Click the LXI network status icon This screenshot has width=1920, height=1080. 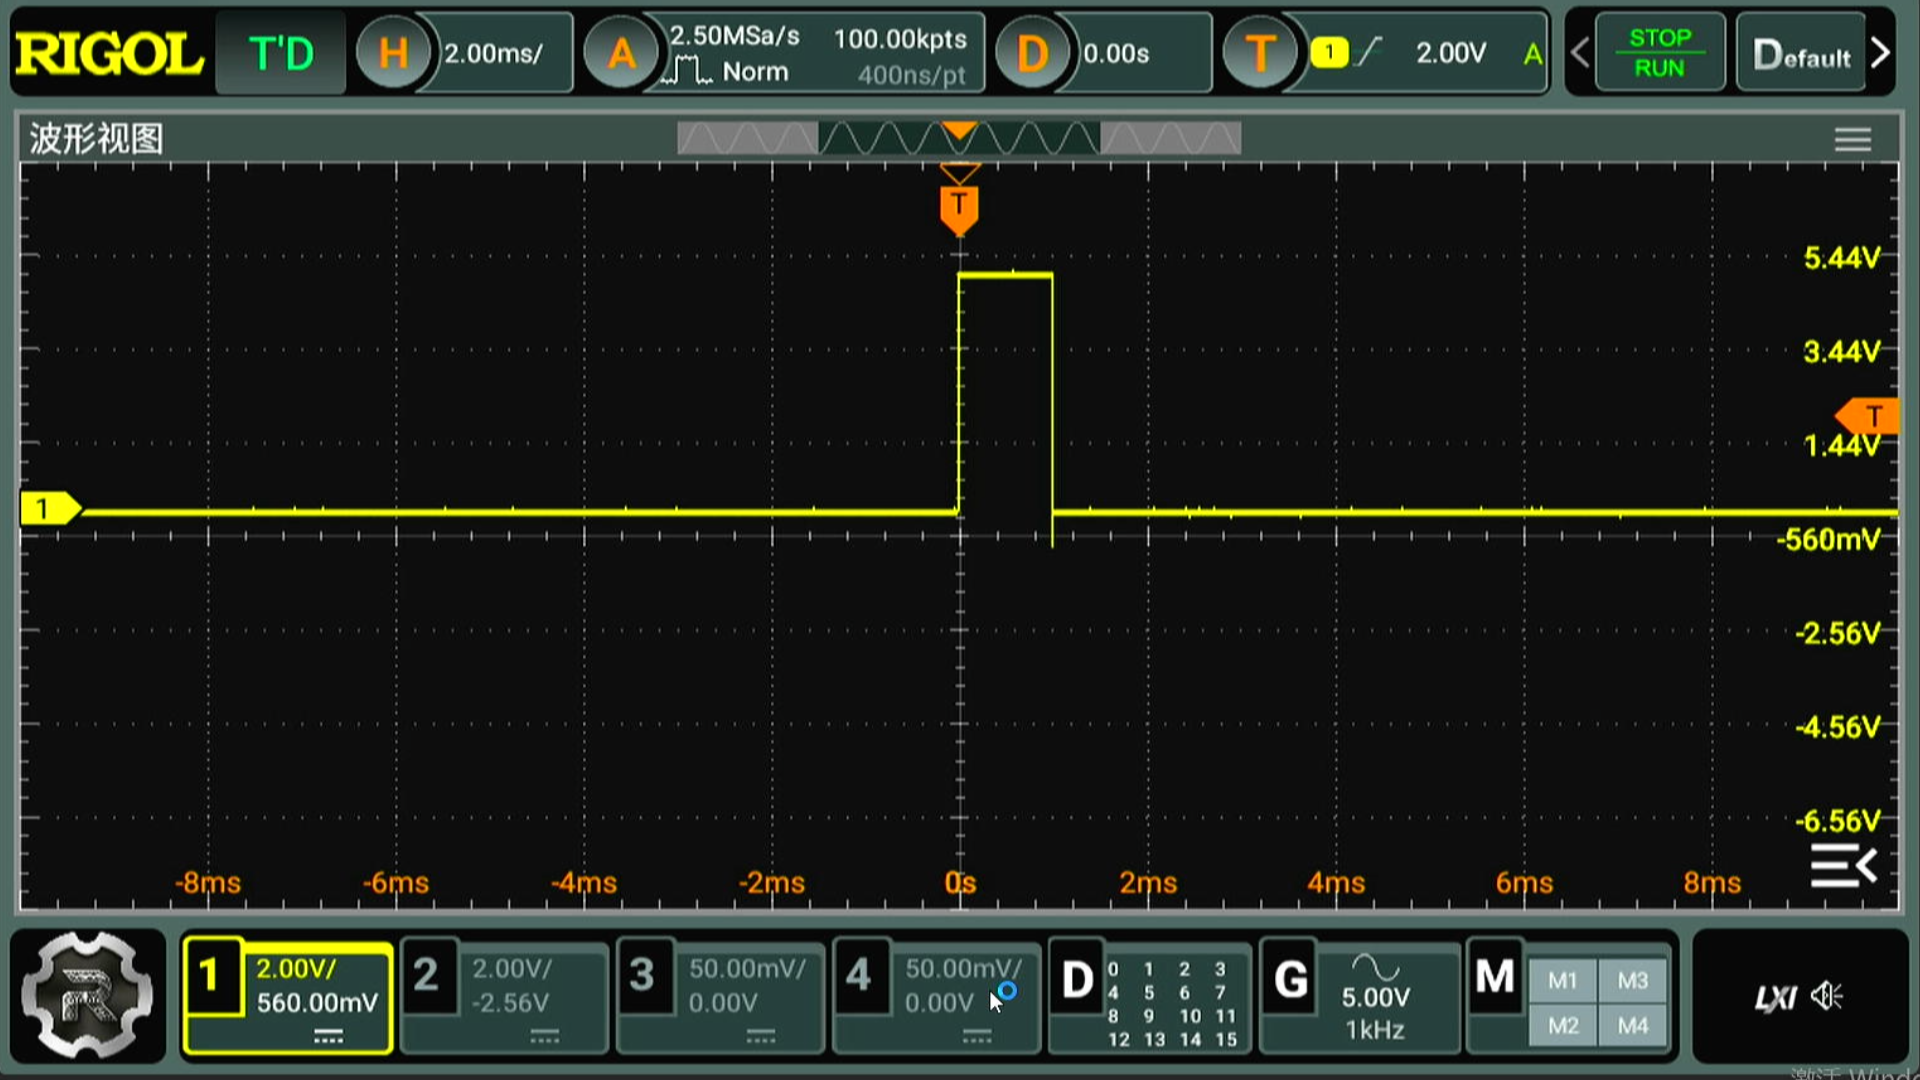tap(1775, 998)
